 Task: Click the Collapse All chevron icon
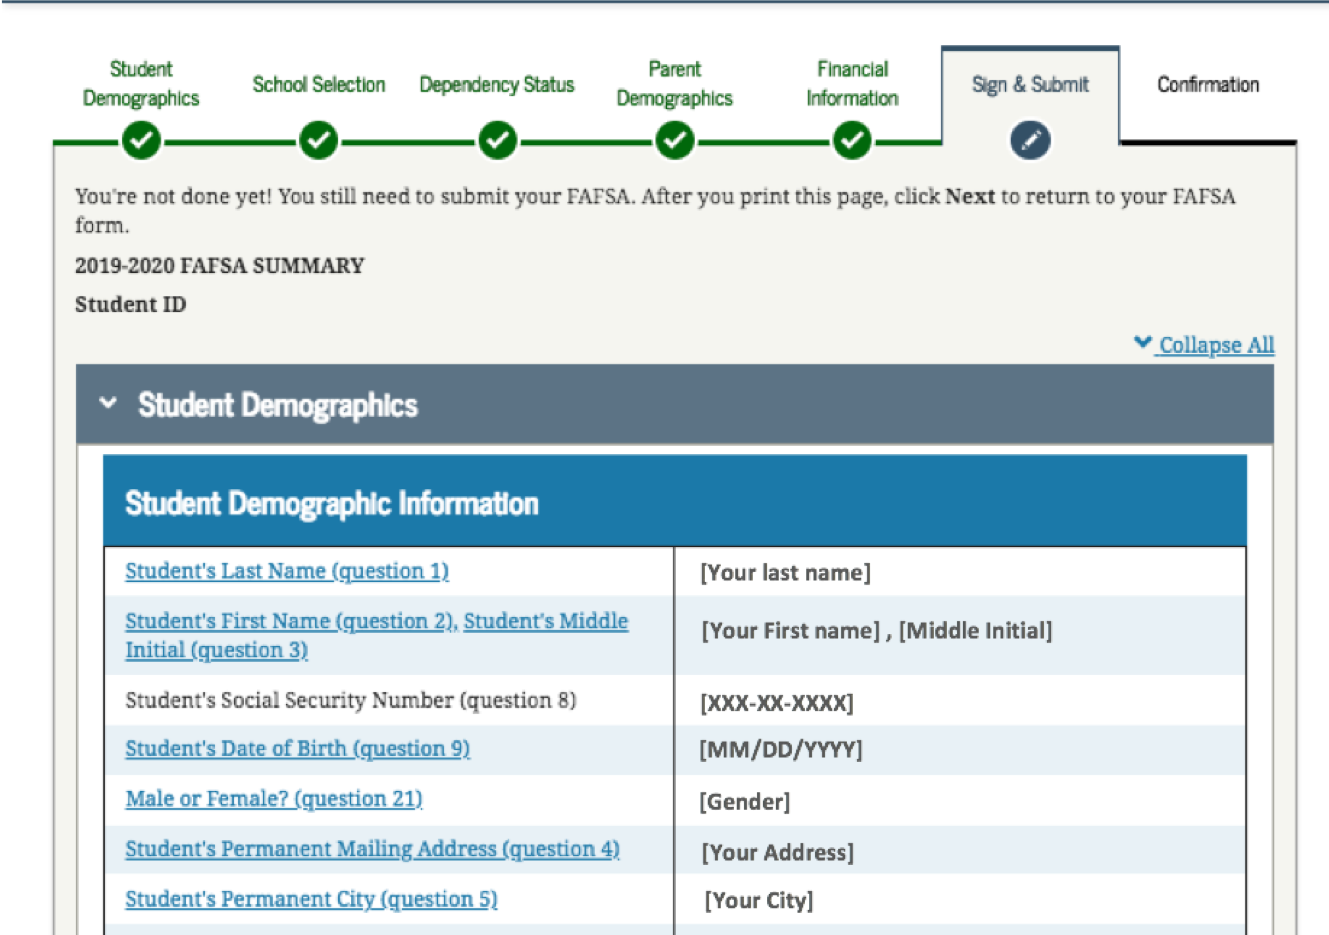(1143, 343)
